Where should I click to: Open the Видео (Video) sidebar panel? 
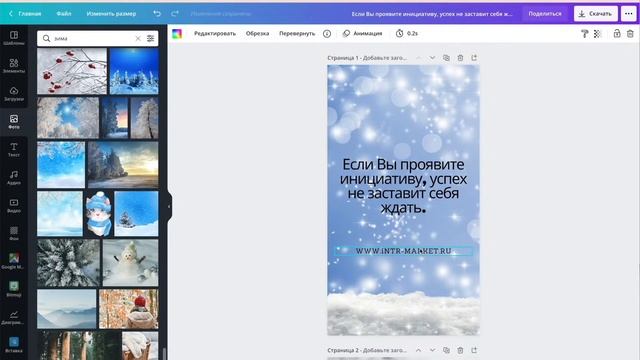(x=13, y=205)
